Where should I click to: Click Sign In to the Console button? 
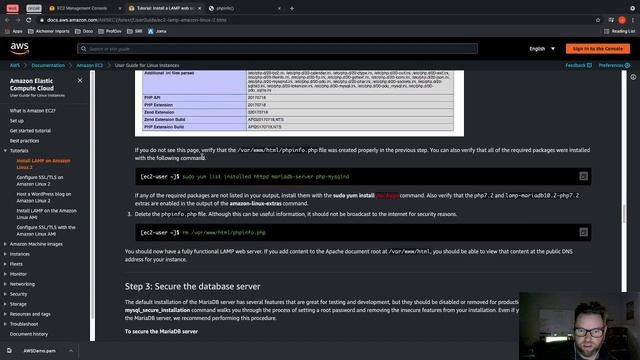(598, 49)
